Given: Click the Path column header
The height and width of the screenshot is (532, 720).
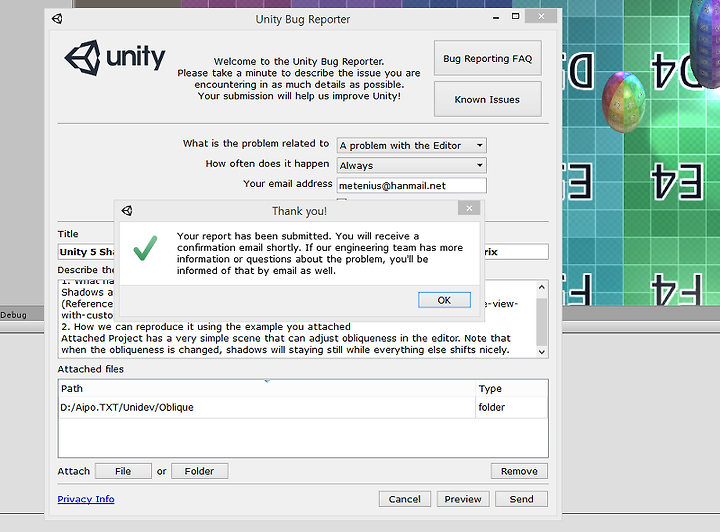Looking at the screenshot, I should click(x=267, y=388).
